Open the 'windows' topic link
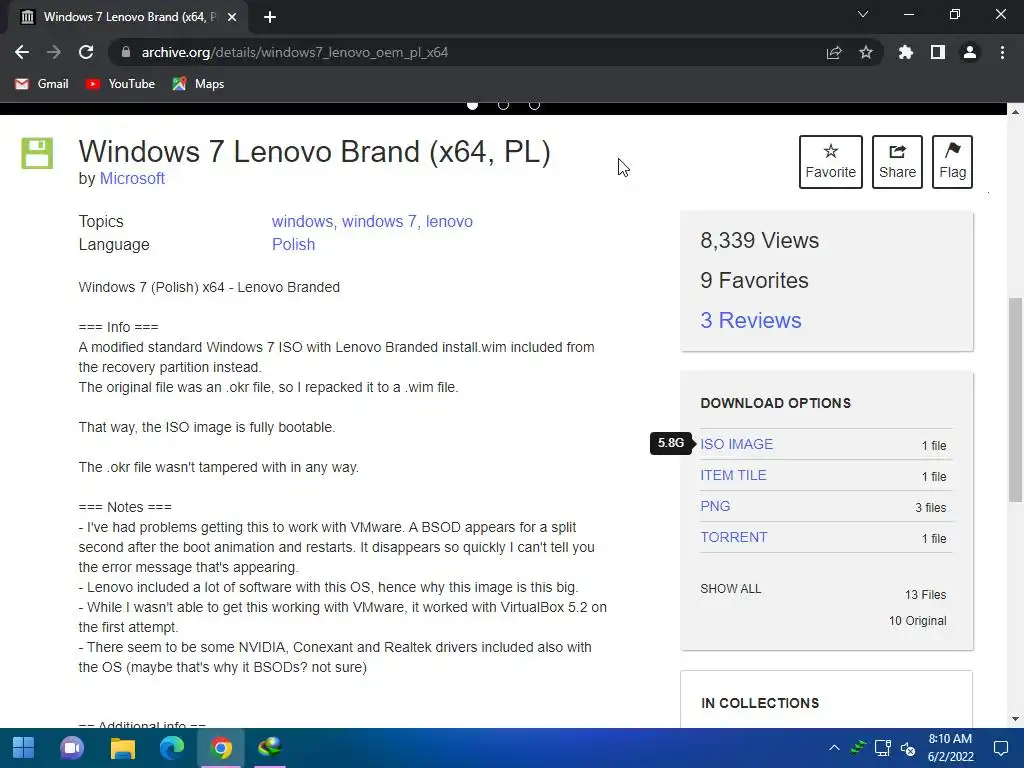Image resolution: width=1024 pixels, height=768 pixels. (302, 221)
